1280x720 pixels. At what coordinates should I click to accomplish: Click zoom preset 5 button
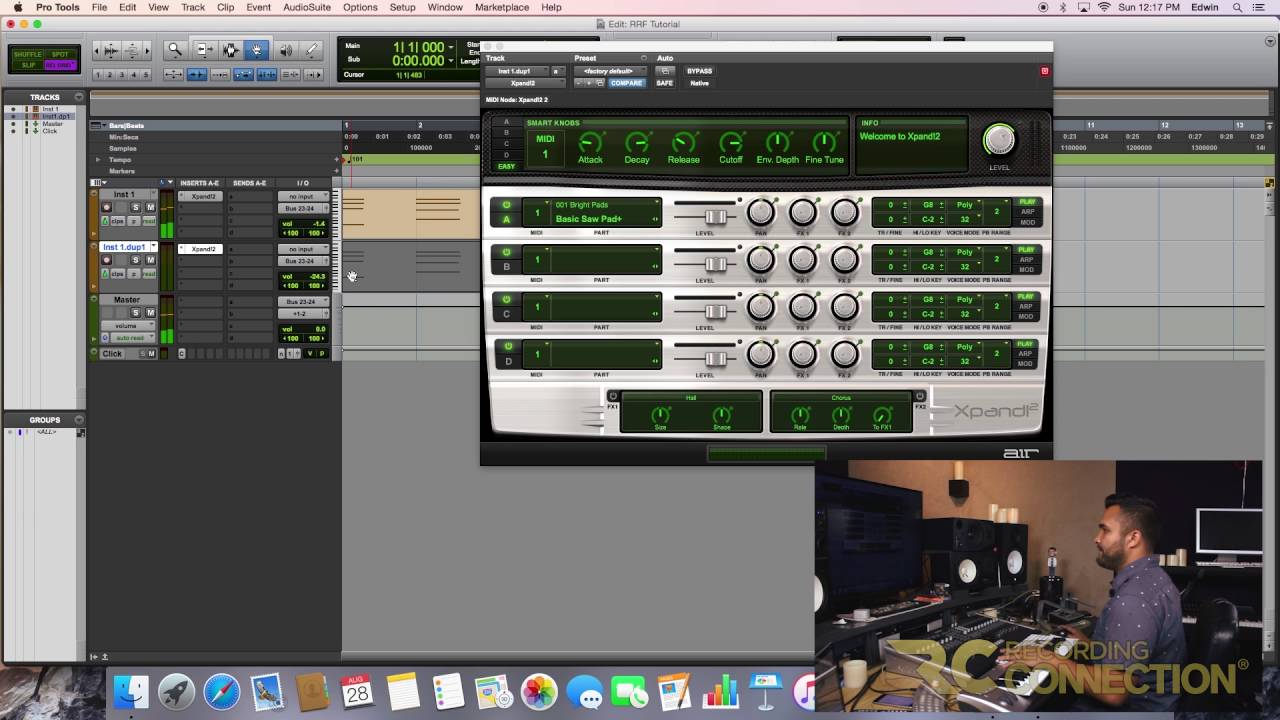(x=146, y=75)
